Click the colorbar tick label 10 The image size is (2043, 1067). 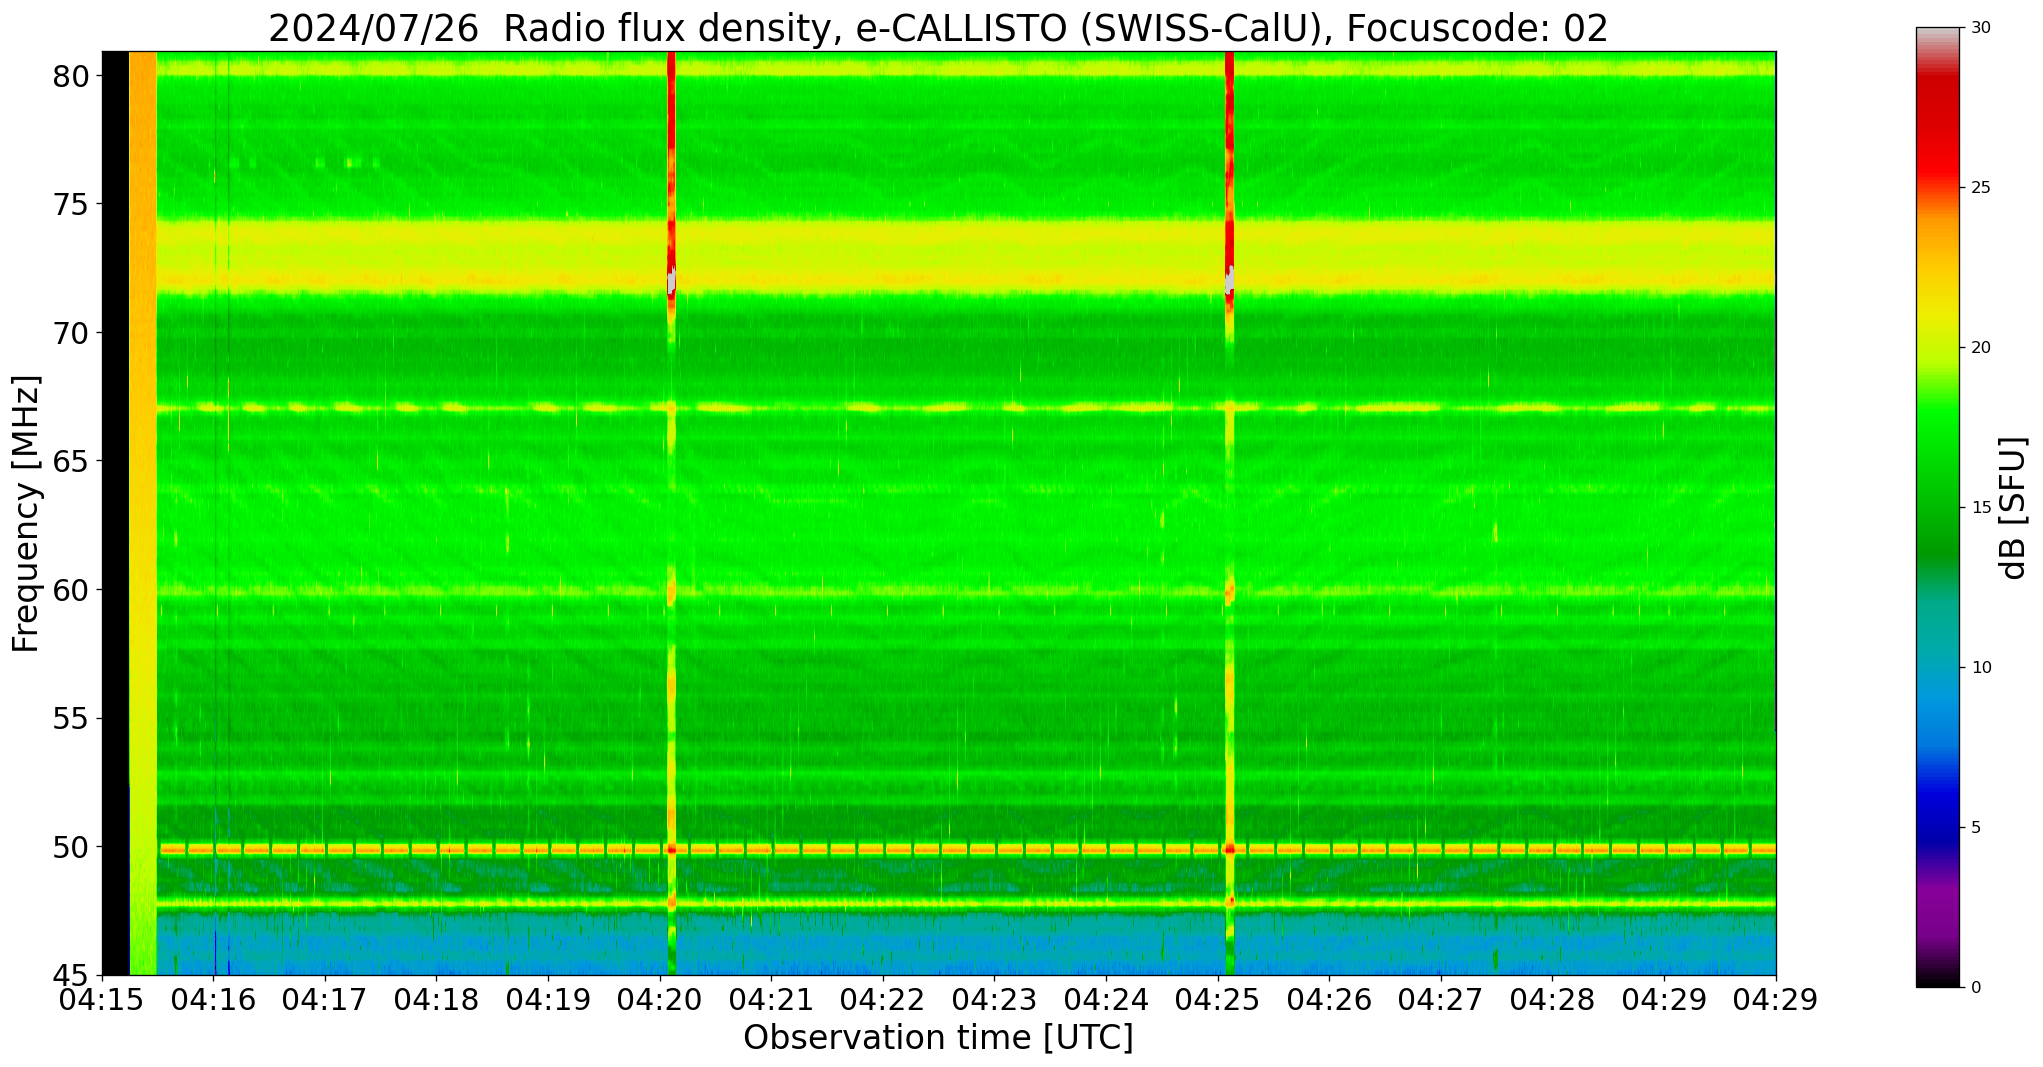pos(1979,668)
